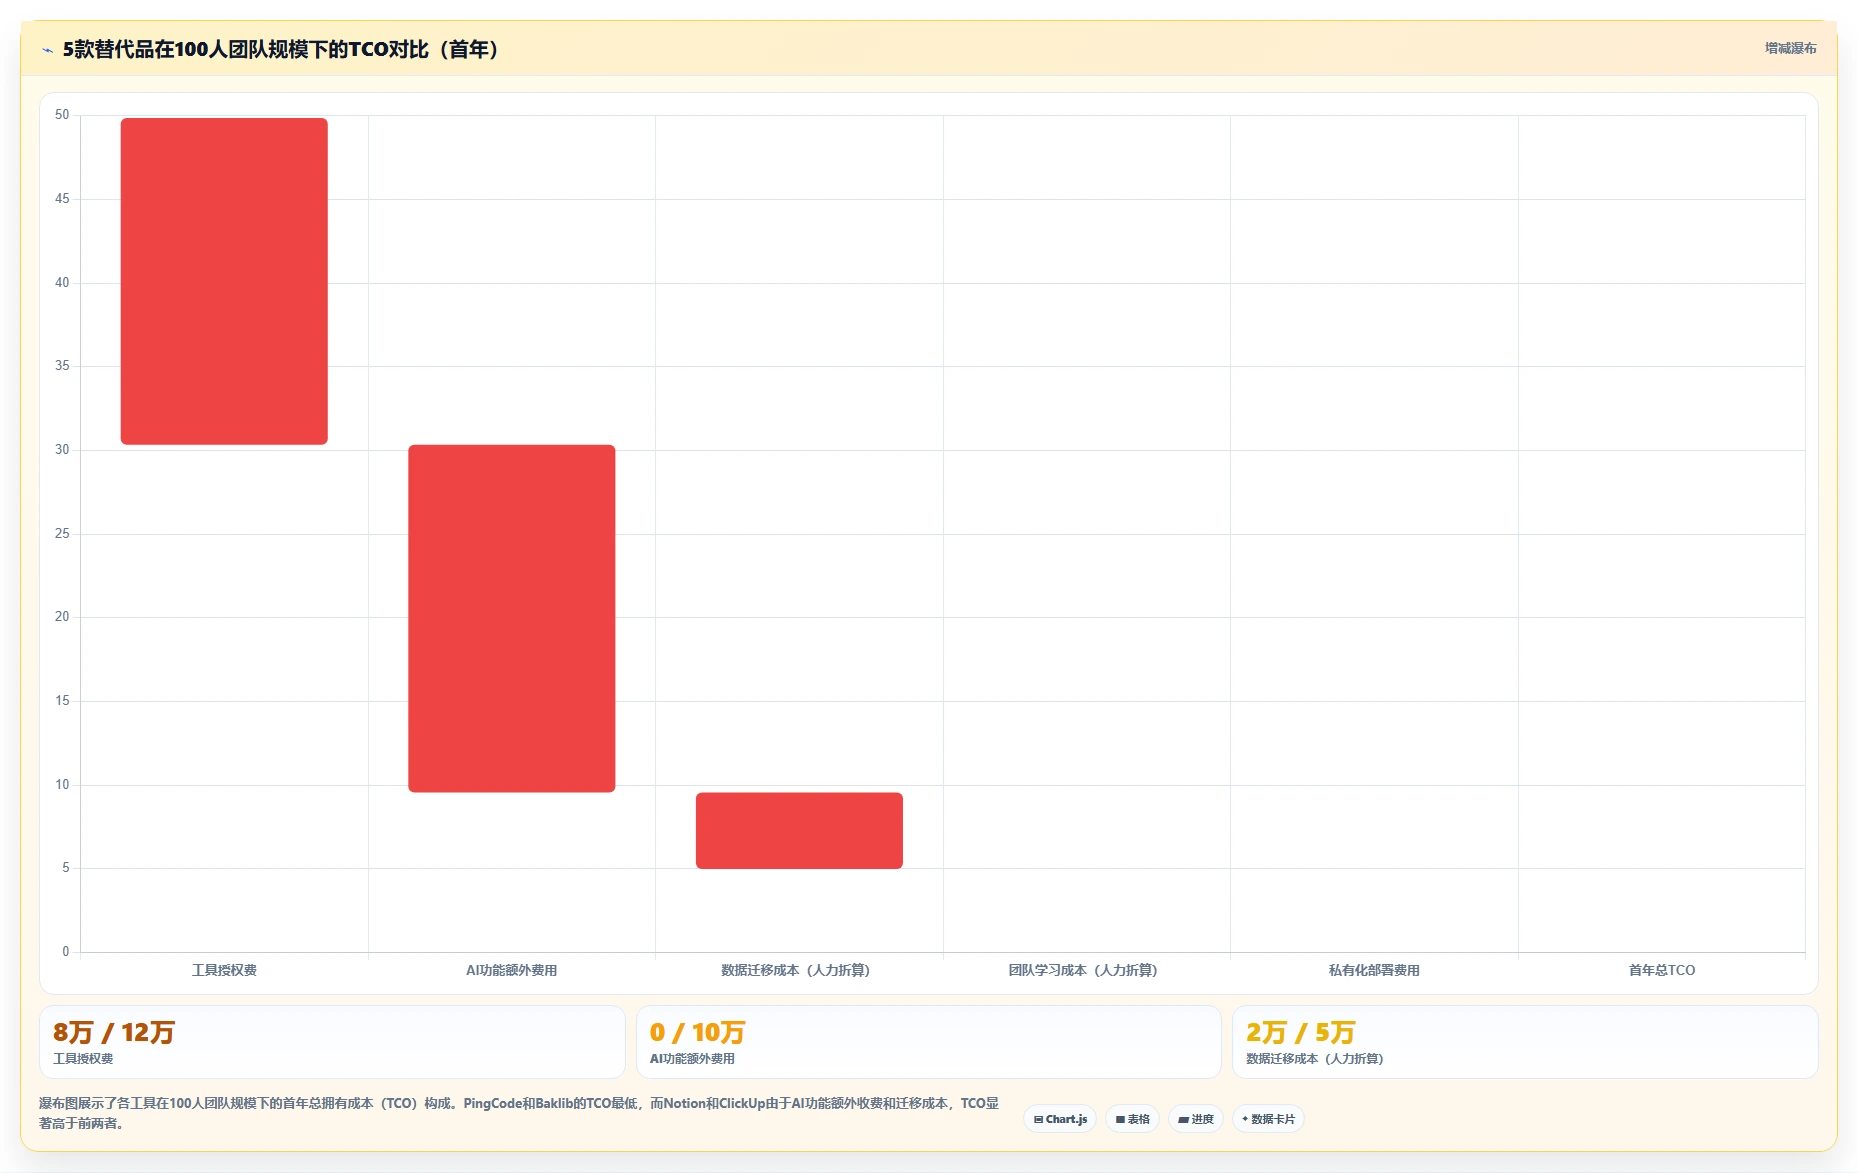Click the Chart.js tag pill
Image resolution: width=1858 pixels, height=1173 pixels.
tap(1060, 1119)
